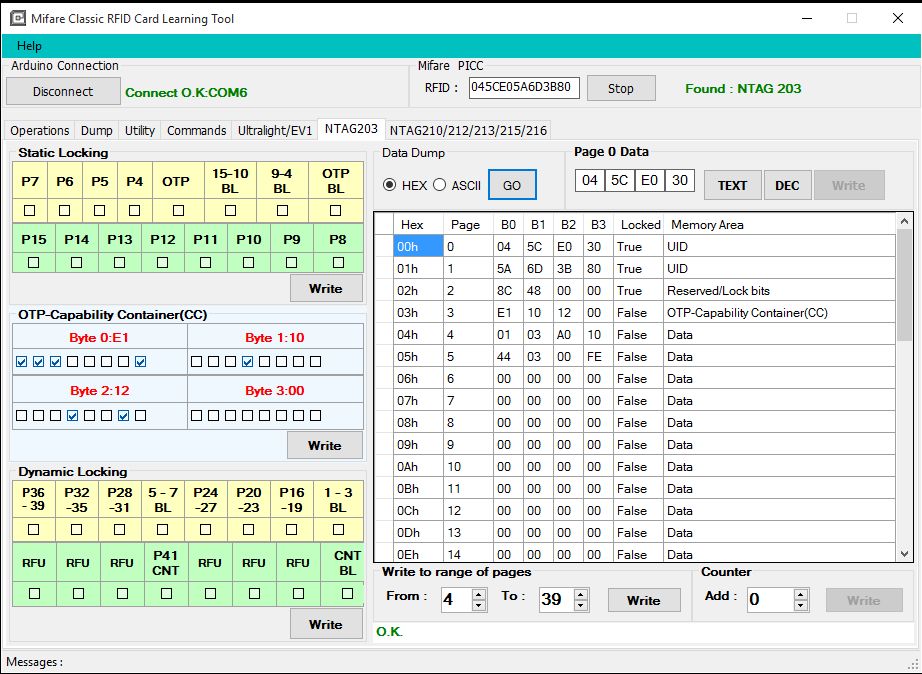922x674 pixels.
Task: Open the Commands tab
Action: click(196, 131)
